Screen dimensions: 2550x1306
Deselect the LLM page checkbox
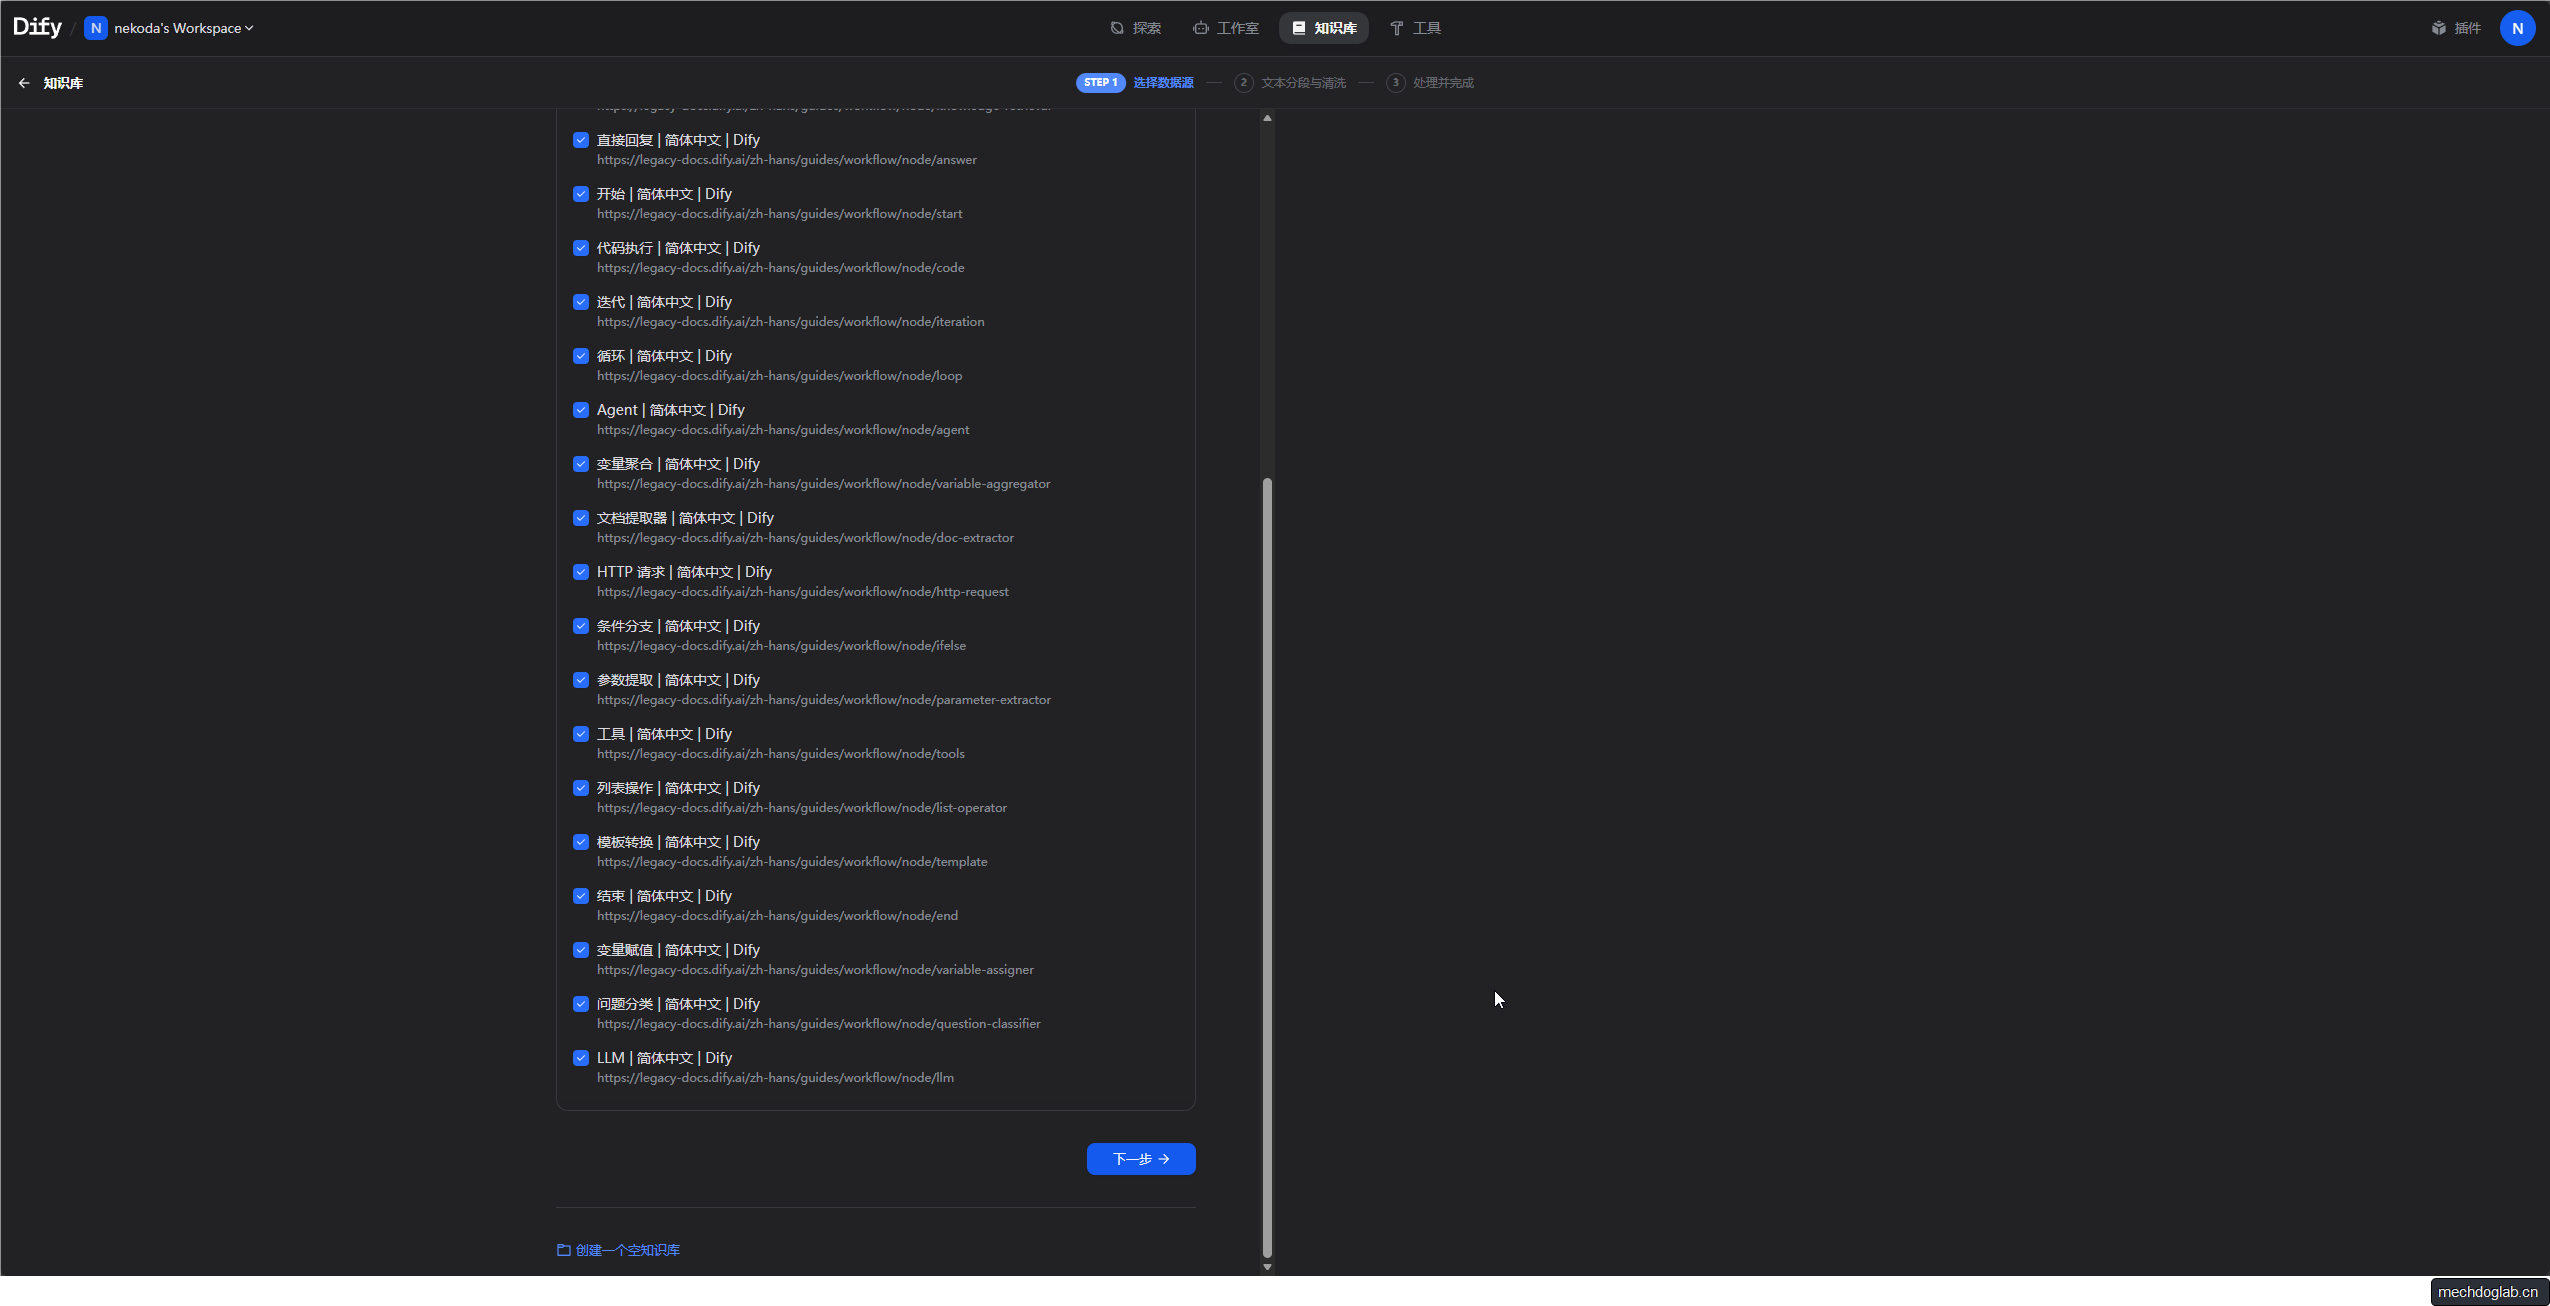(x=581, y=1058)
